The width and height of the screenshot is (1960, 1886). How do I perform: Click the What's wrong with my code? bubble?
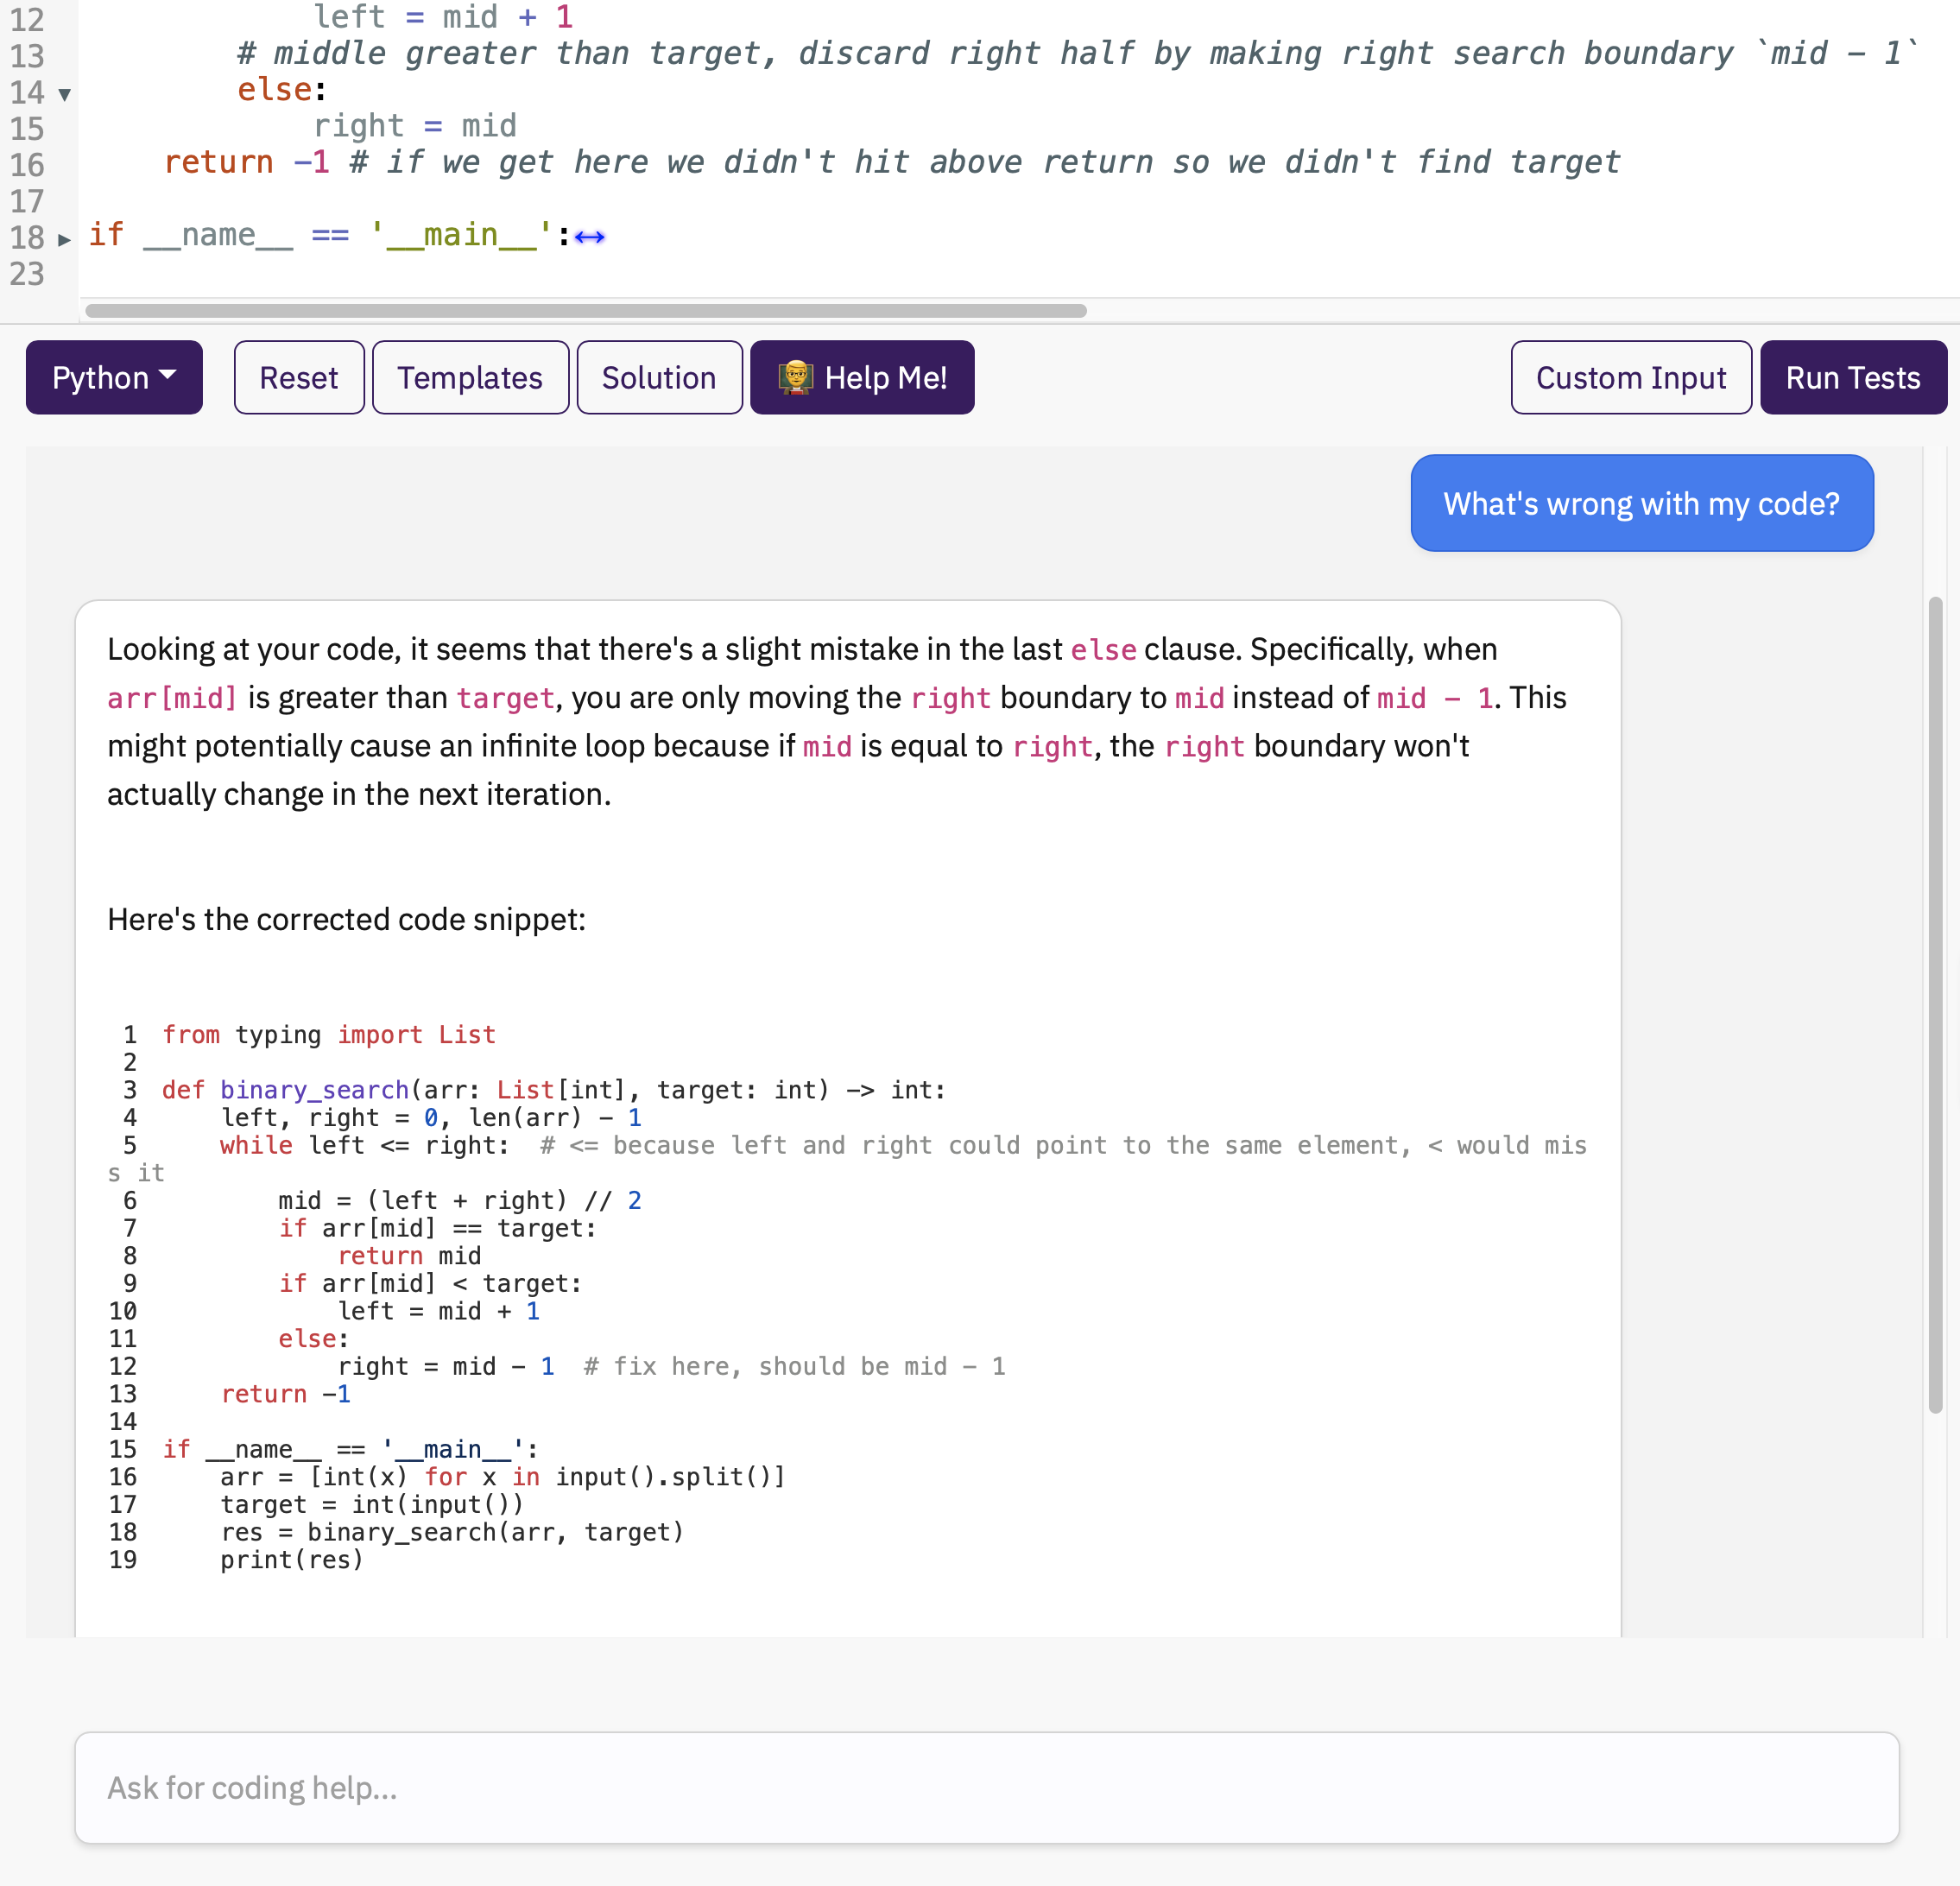tap(1641, 503)
